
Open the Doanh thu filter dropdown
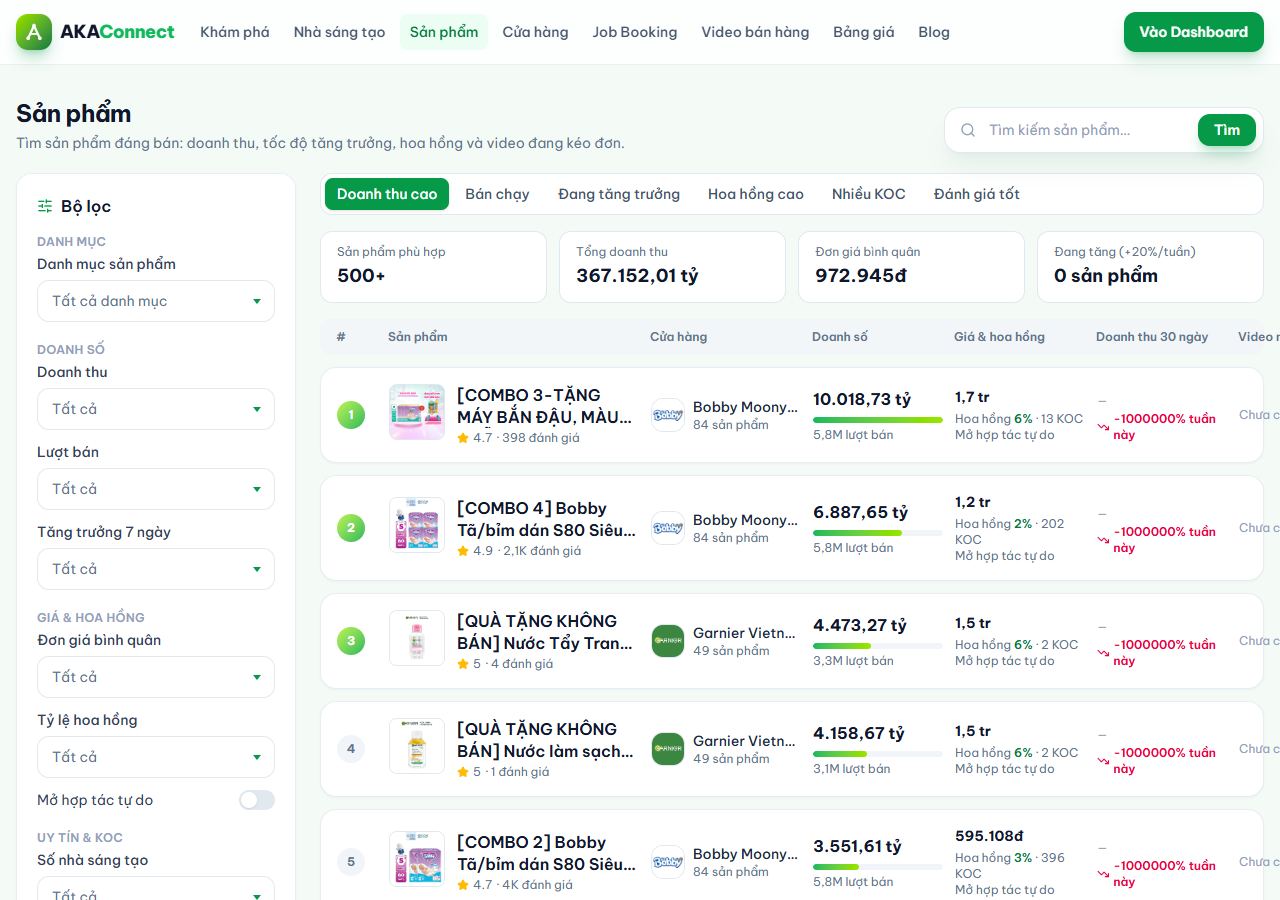[156, 409]
